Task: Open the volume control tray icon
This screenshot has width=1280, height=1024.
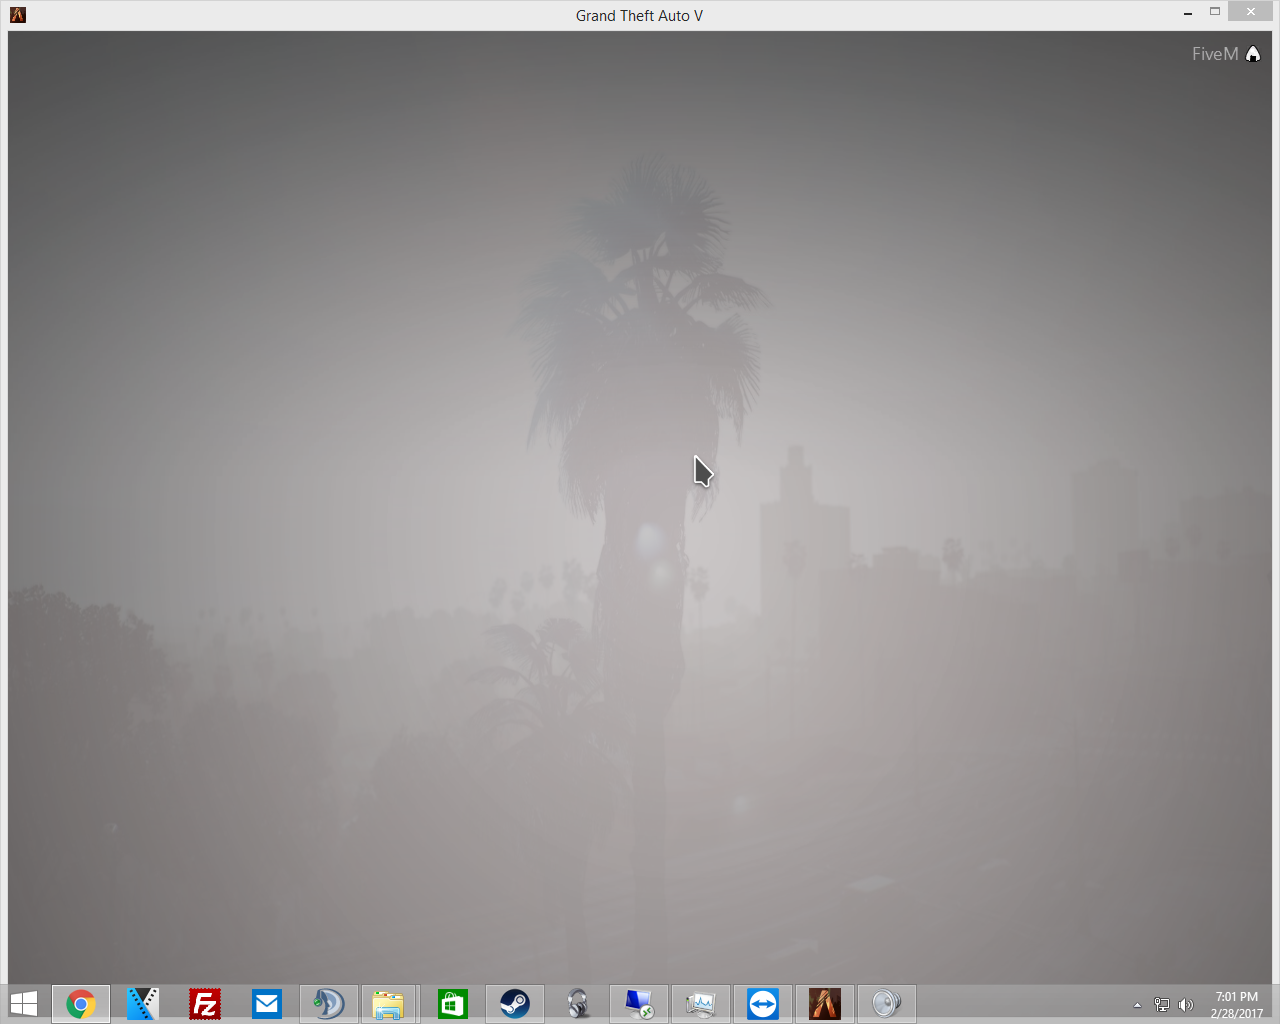Action: pyautogui.click(x=1186, y=1005)
